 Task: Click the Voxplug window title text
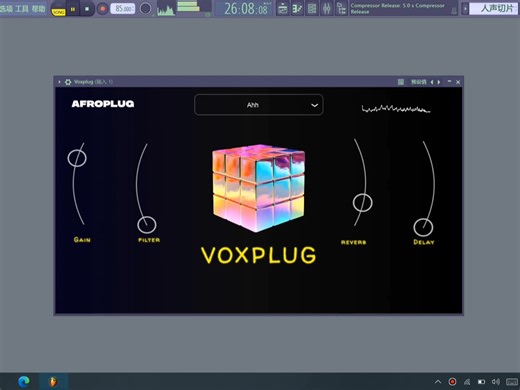click(x=93, y=82)
